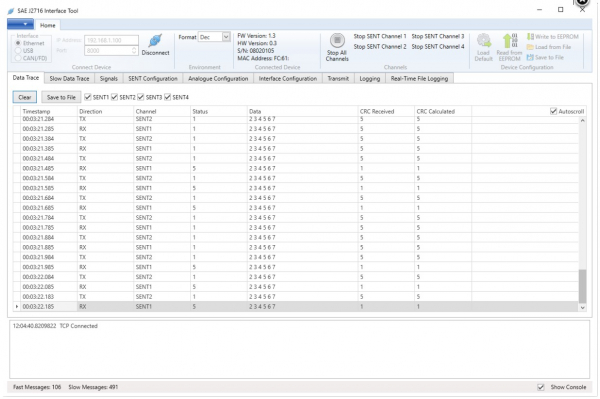Click the Stop All Channels icon
This screenshot has height=399, width=600.
pyautogui.click(x=337, y=40)
